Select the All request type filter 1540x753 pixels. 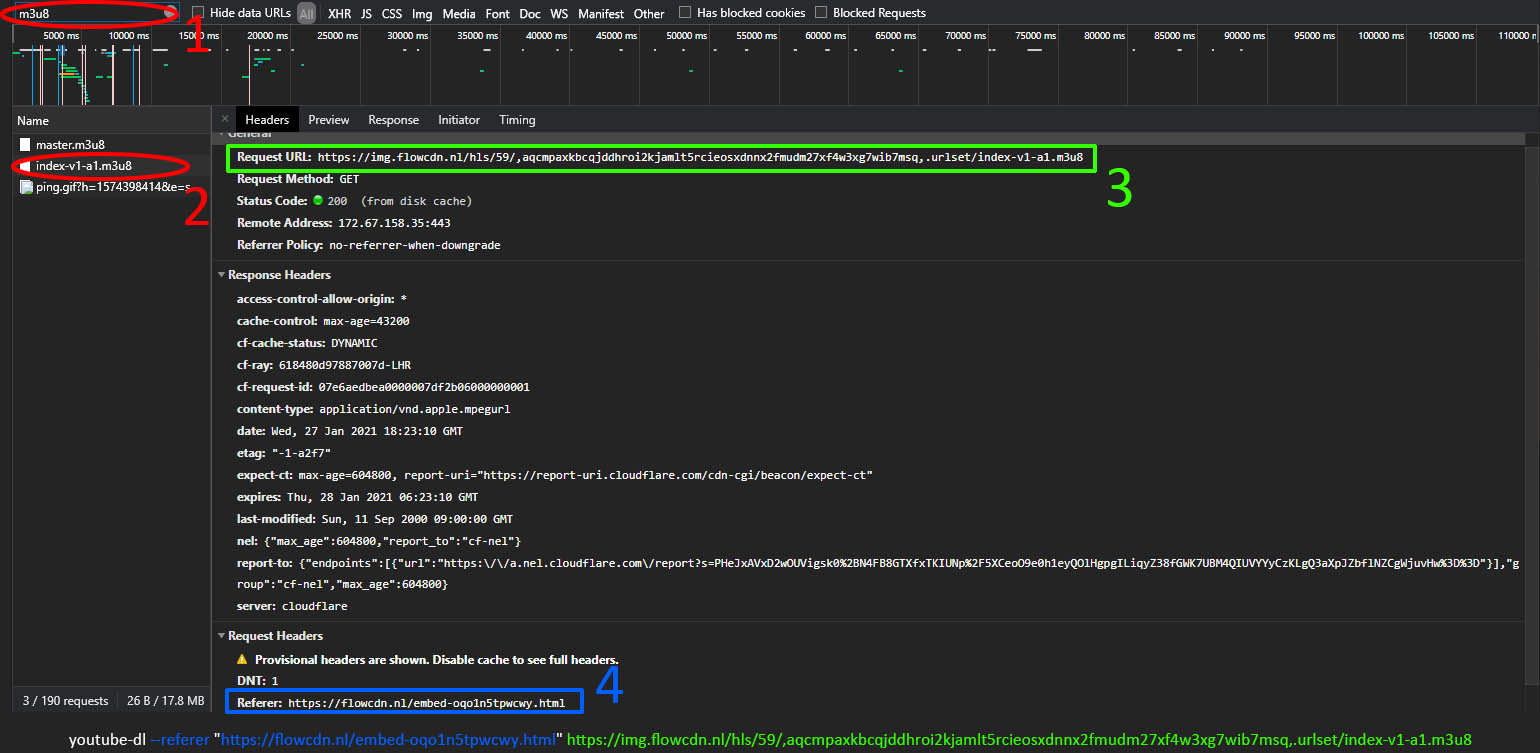[307, 14]
